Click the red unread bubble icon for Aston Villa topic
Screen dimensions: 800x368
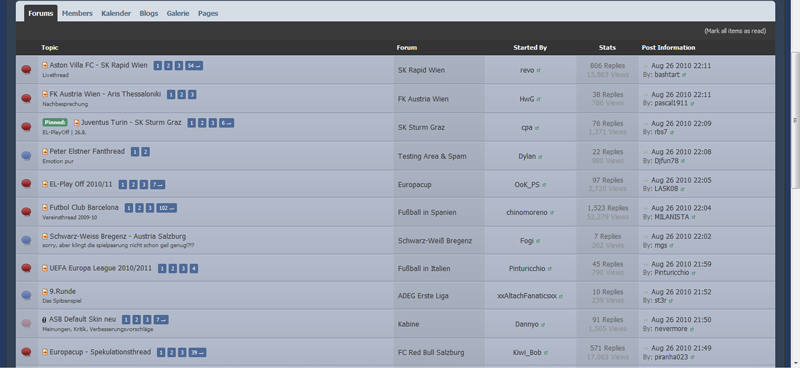pos(26,70)
